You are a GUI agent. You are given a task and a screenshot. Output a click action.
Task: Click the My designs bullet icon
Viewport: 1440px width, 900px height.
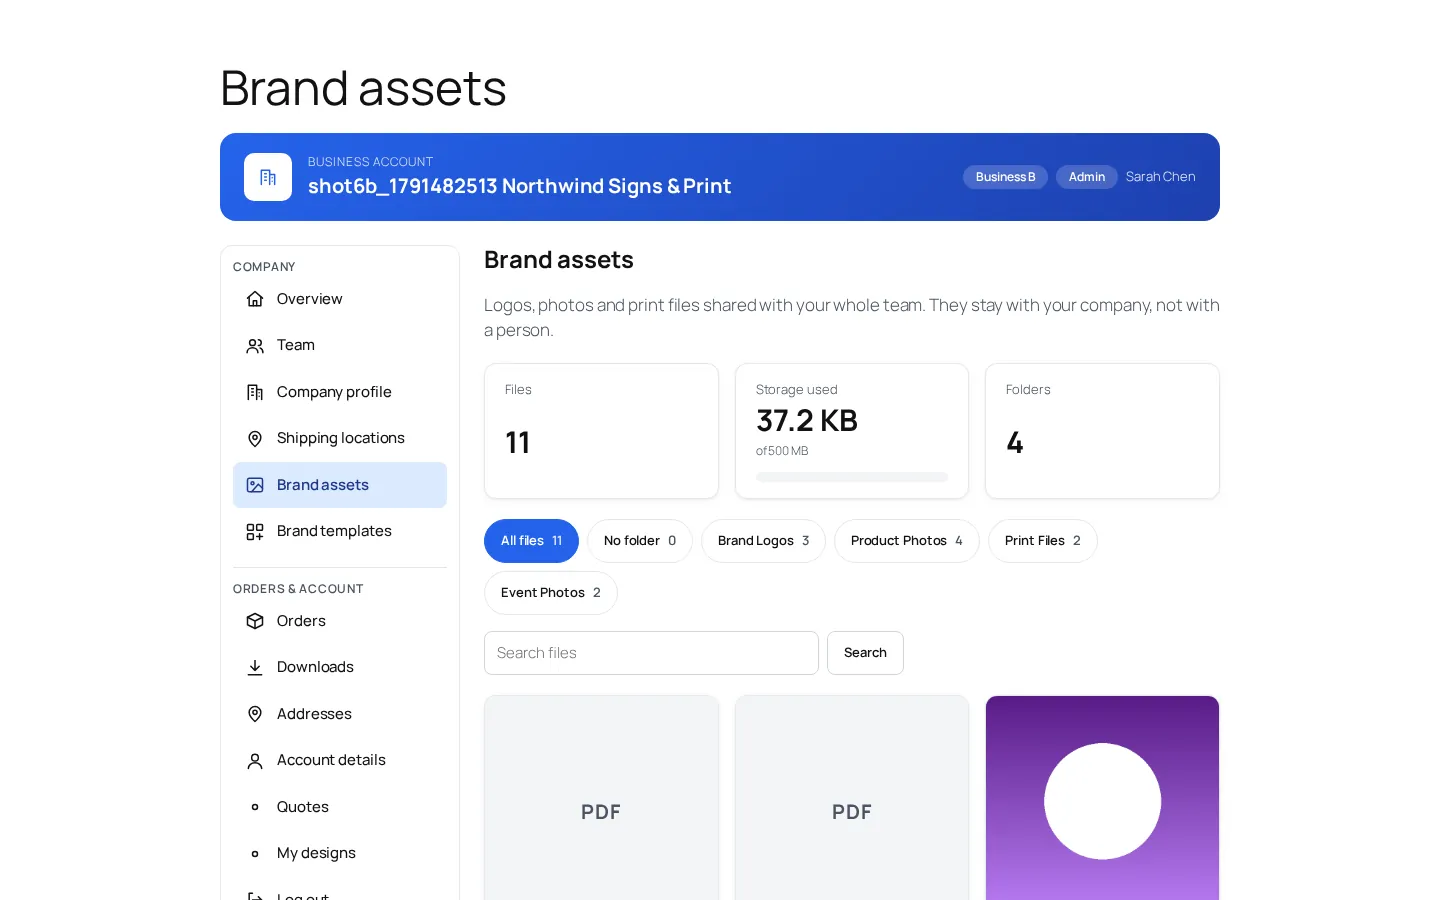255,853
